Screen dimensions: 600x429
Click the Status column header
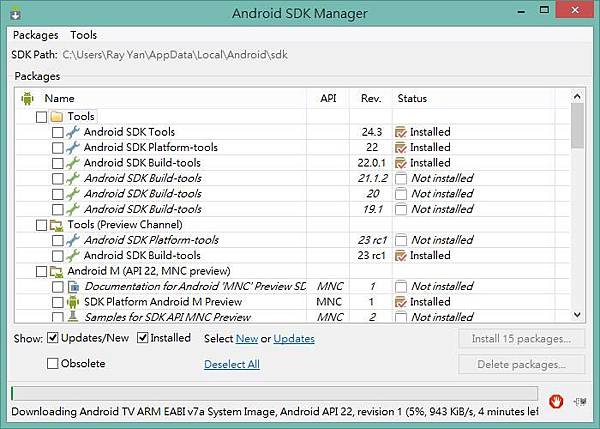coord(412,98)
